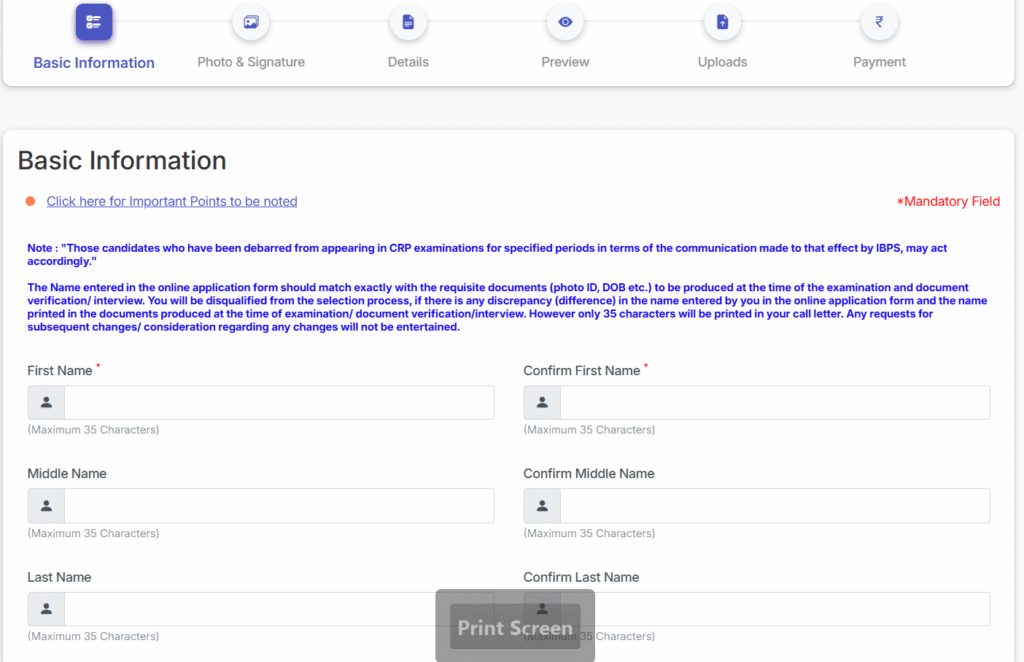Image resolution: width=1024 pixels, height=662 pixels.
Task: Go to the Payment step label
Action: [879, 62]
